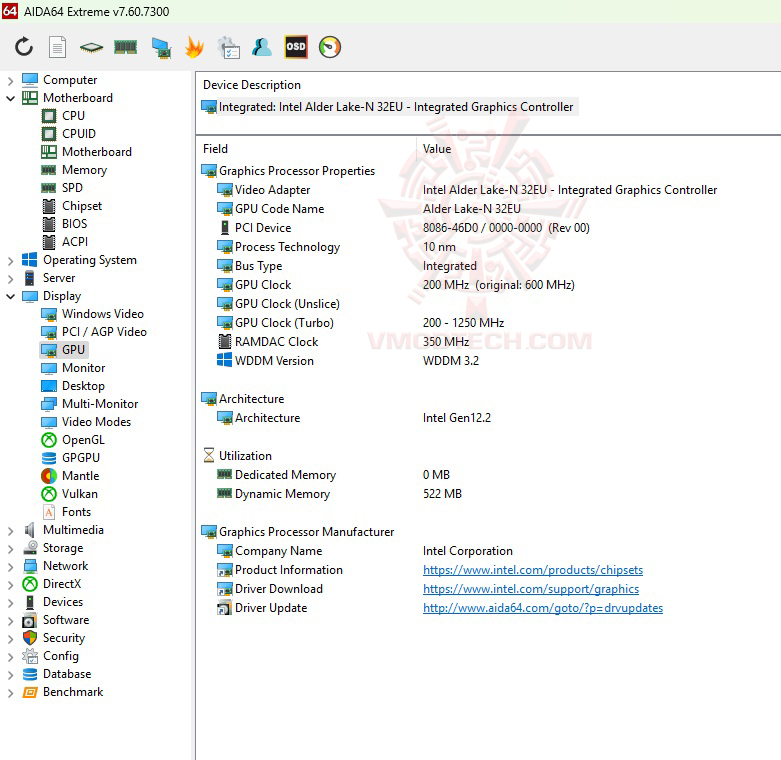Open the aida64 driver updates link
The width and height of the screenshot is (781, 760).
(x=542, y=608)
